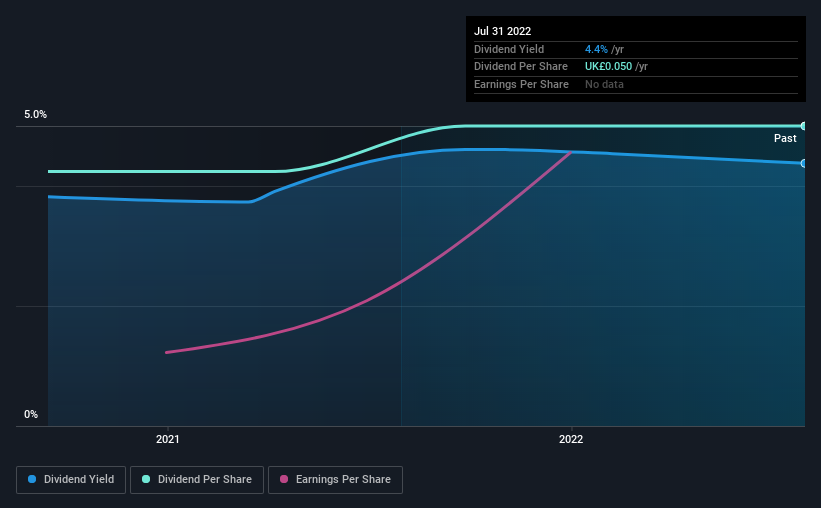This screenshot has width=821, height=508.
Task: Toggle the Earnings Per Share legend button
Action: tap(335, 480)
